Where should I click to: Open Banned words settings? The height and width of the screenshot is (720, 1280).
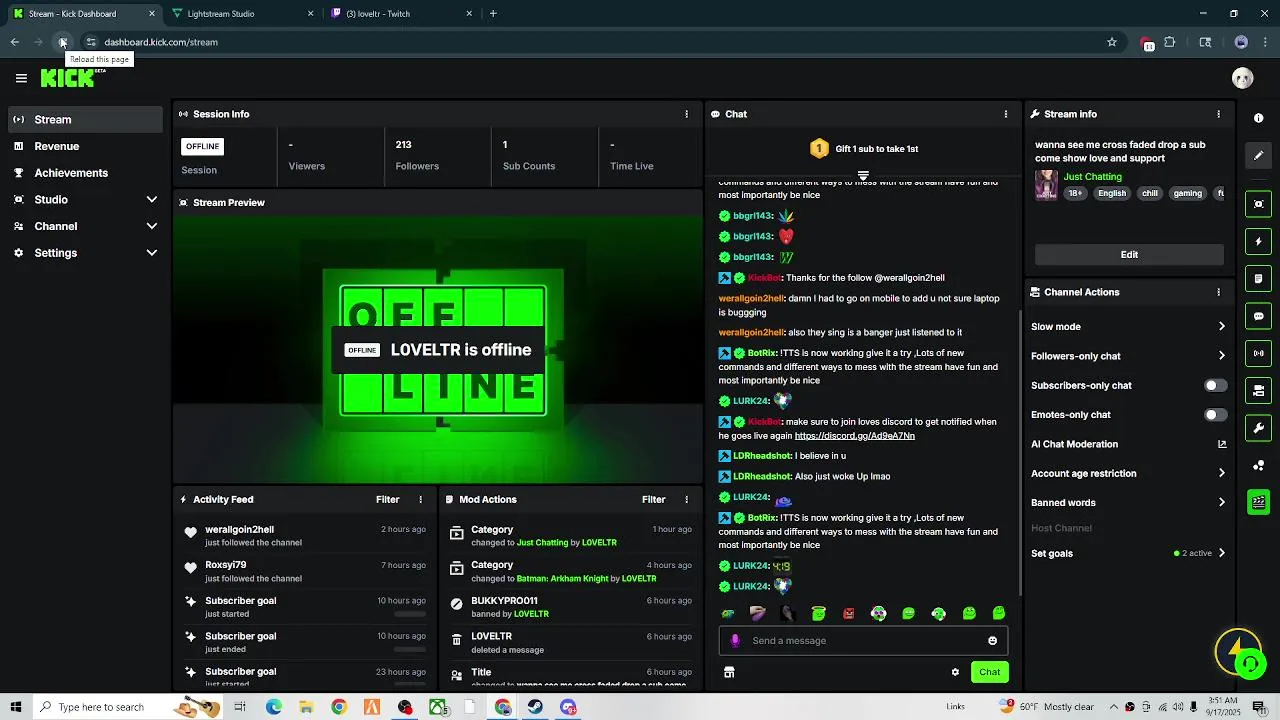[x=1128, y=502]
